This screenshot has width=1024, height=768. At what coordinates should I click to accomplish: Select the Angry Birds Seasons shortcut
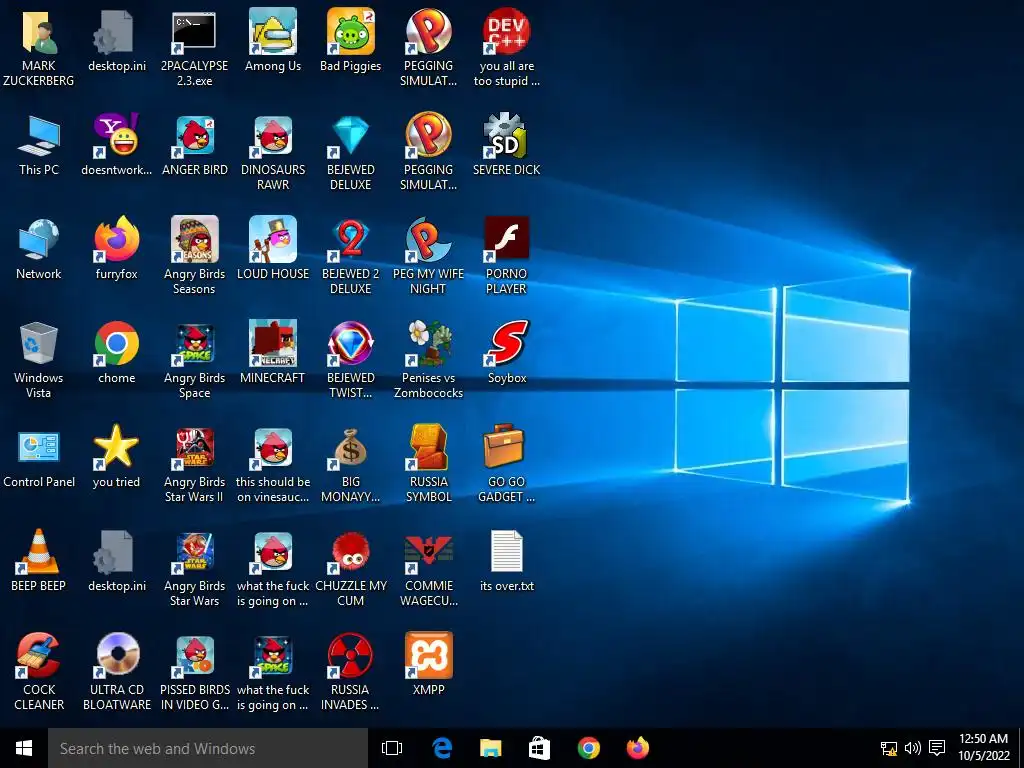tap(194, 239)
